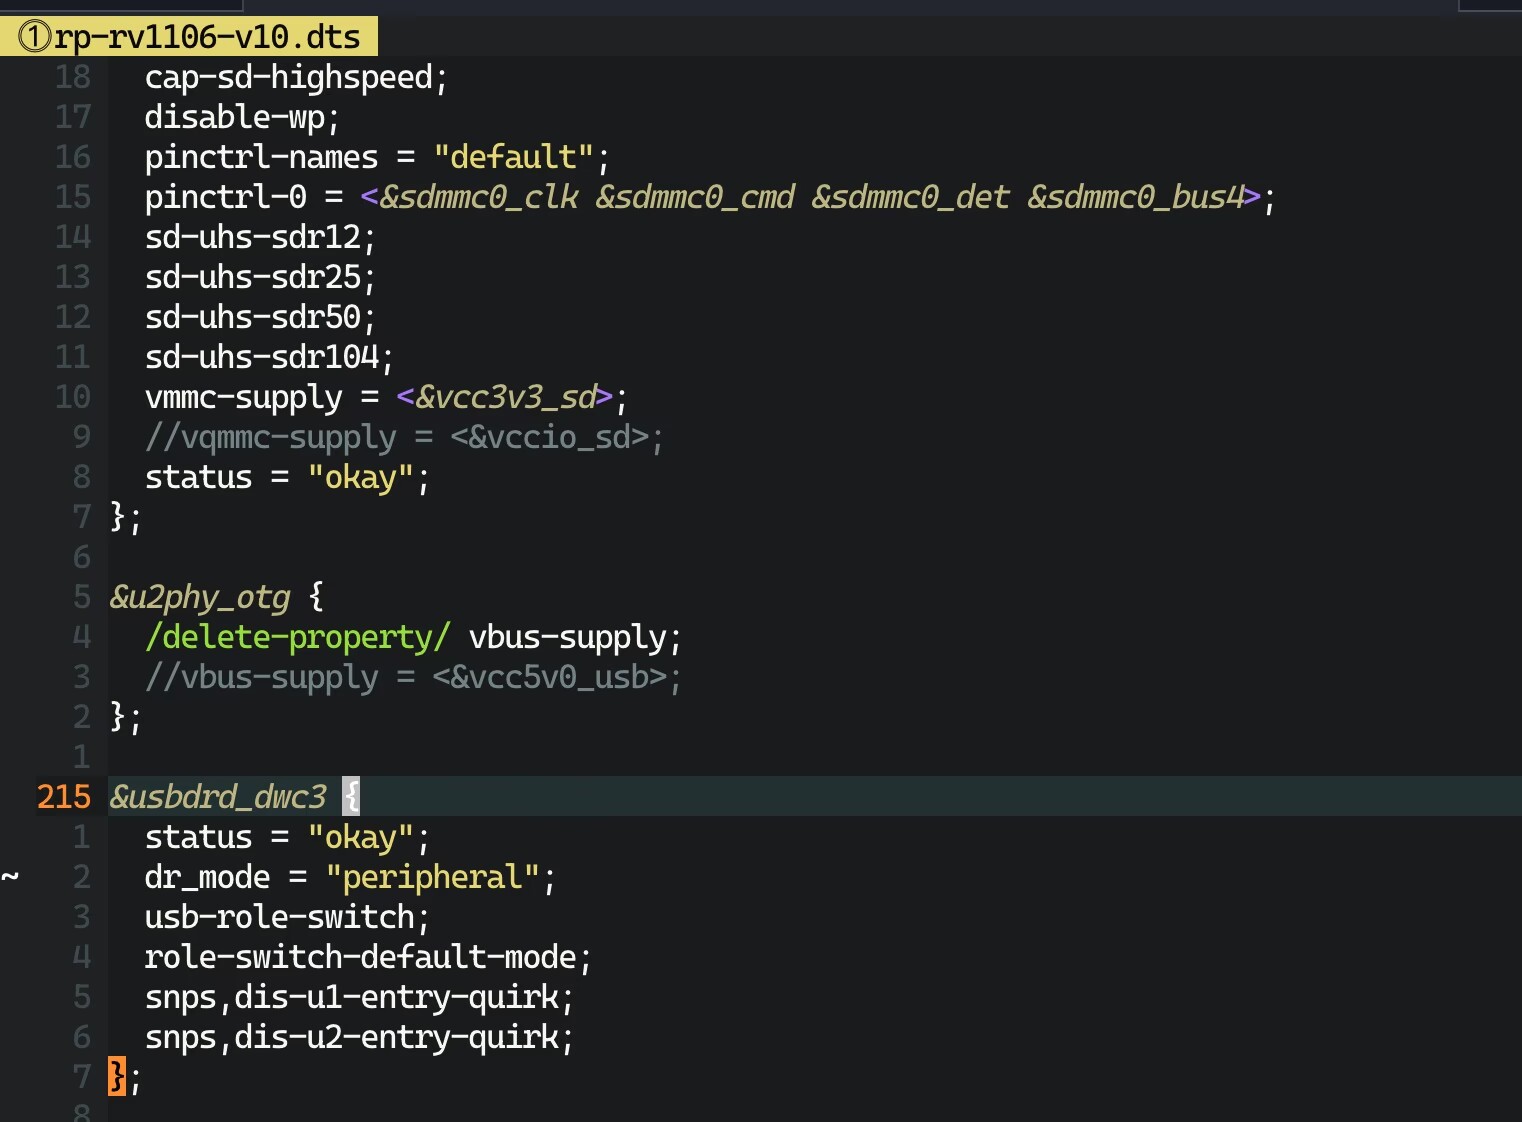Click the tilde change marker in gutter
This screenshot has height=1122, width=1522.
point(10,877)
